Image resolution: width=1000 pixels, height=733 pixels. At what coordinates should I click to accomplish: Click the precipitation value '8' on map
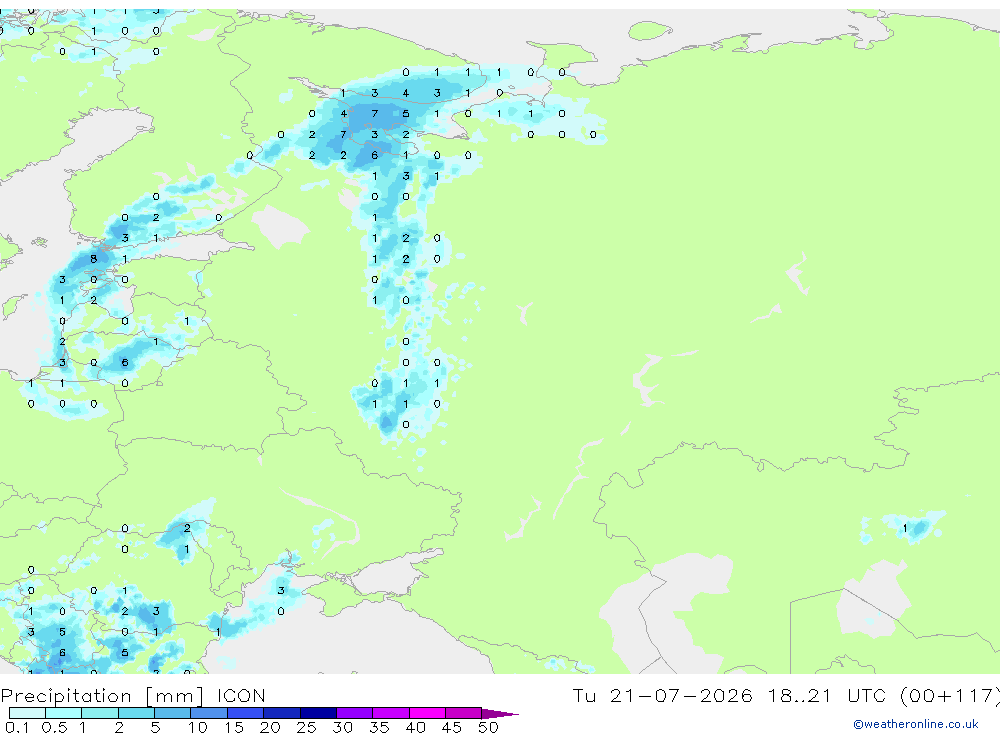click(x=94, y=259)
